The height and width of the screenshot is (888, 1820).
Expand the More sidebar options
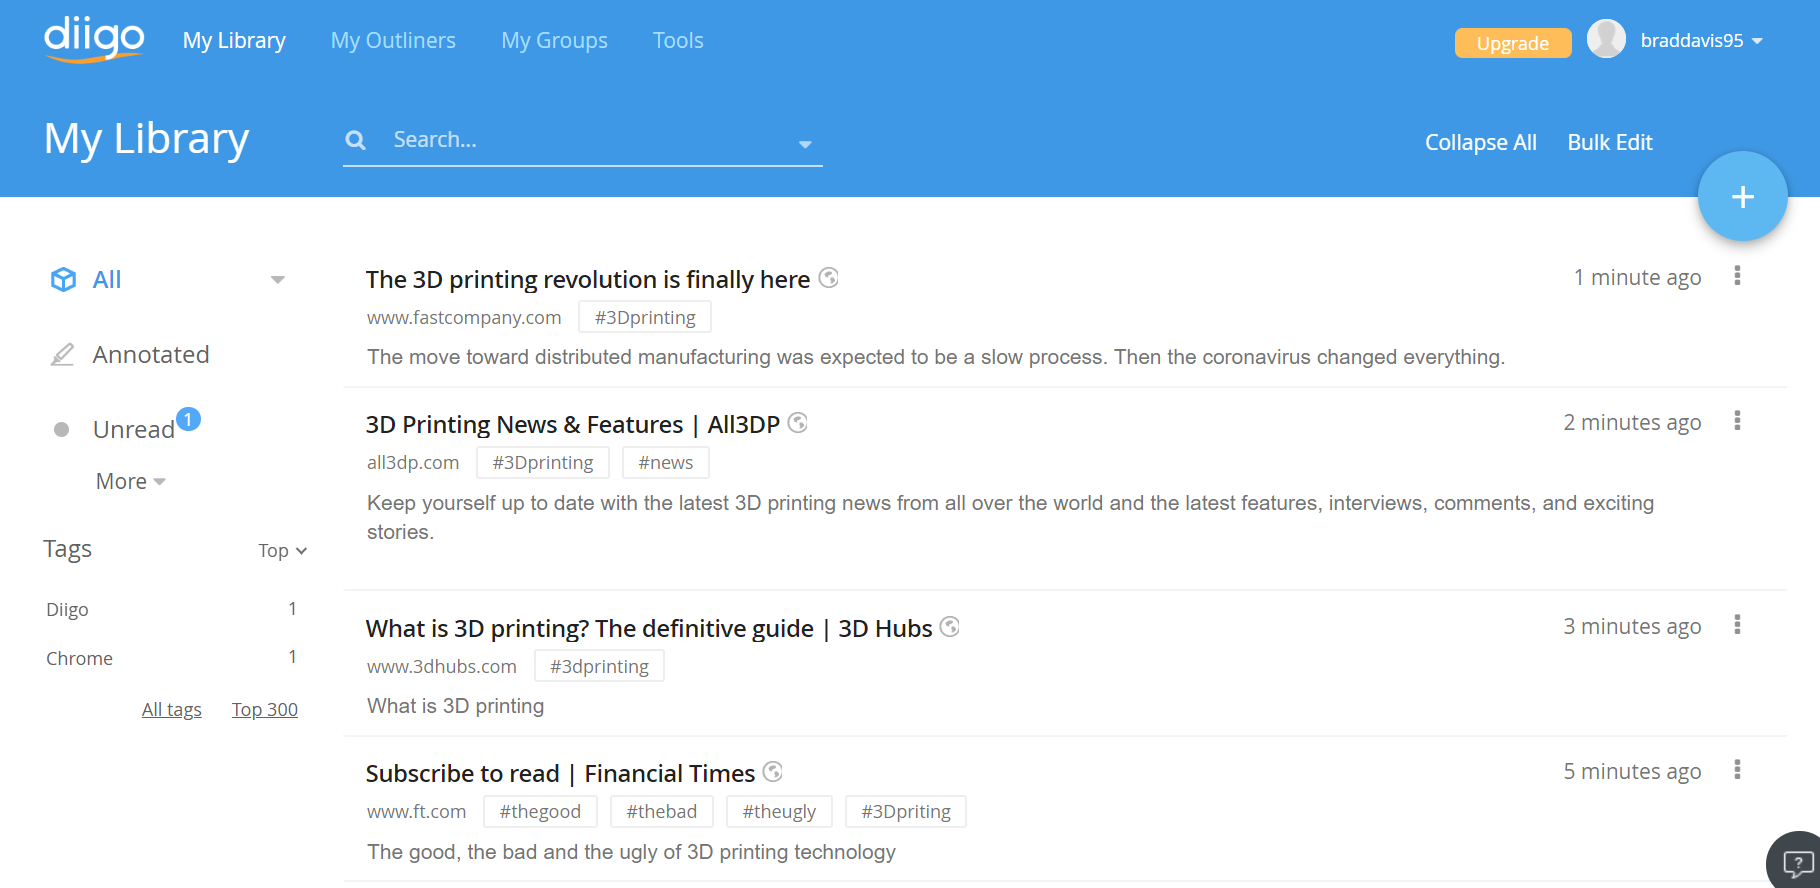(x=130, y=482)
